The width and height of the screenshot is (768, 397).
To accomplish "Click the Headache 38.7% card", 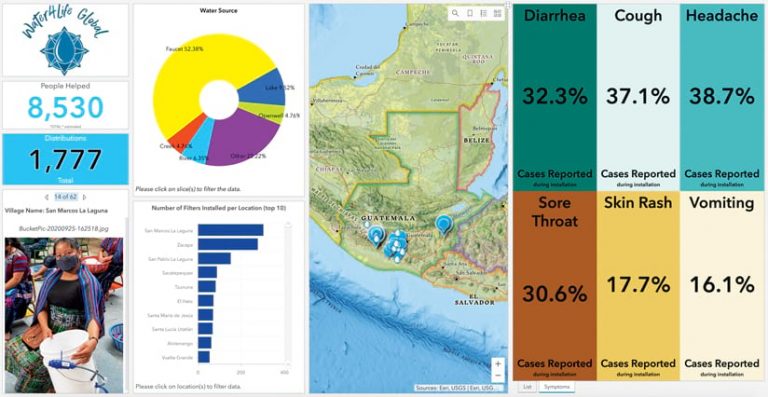I will coord(721,97).
